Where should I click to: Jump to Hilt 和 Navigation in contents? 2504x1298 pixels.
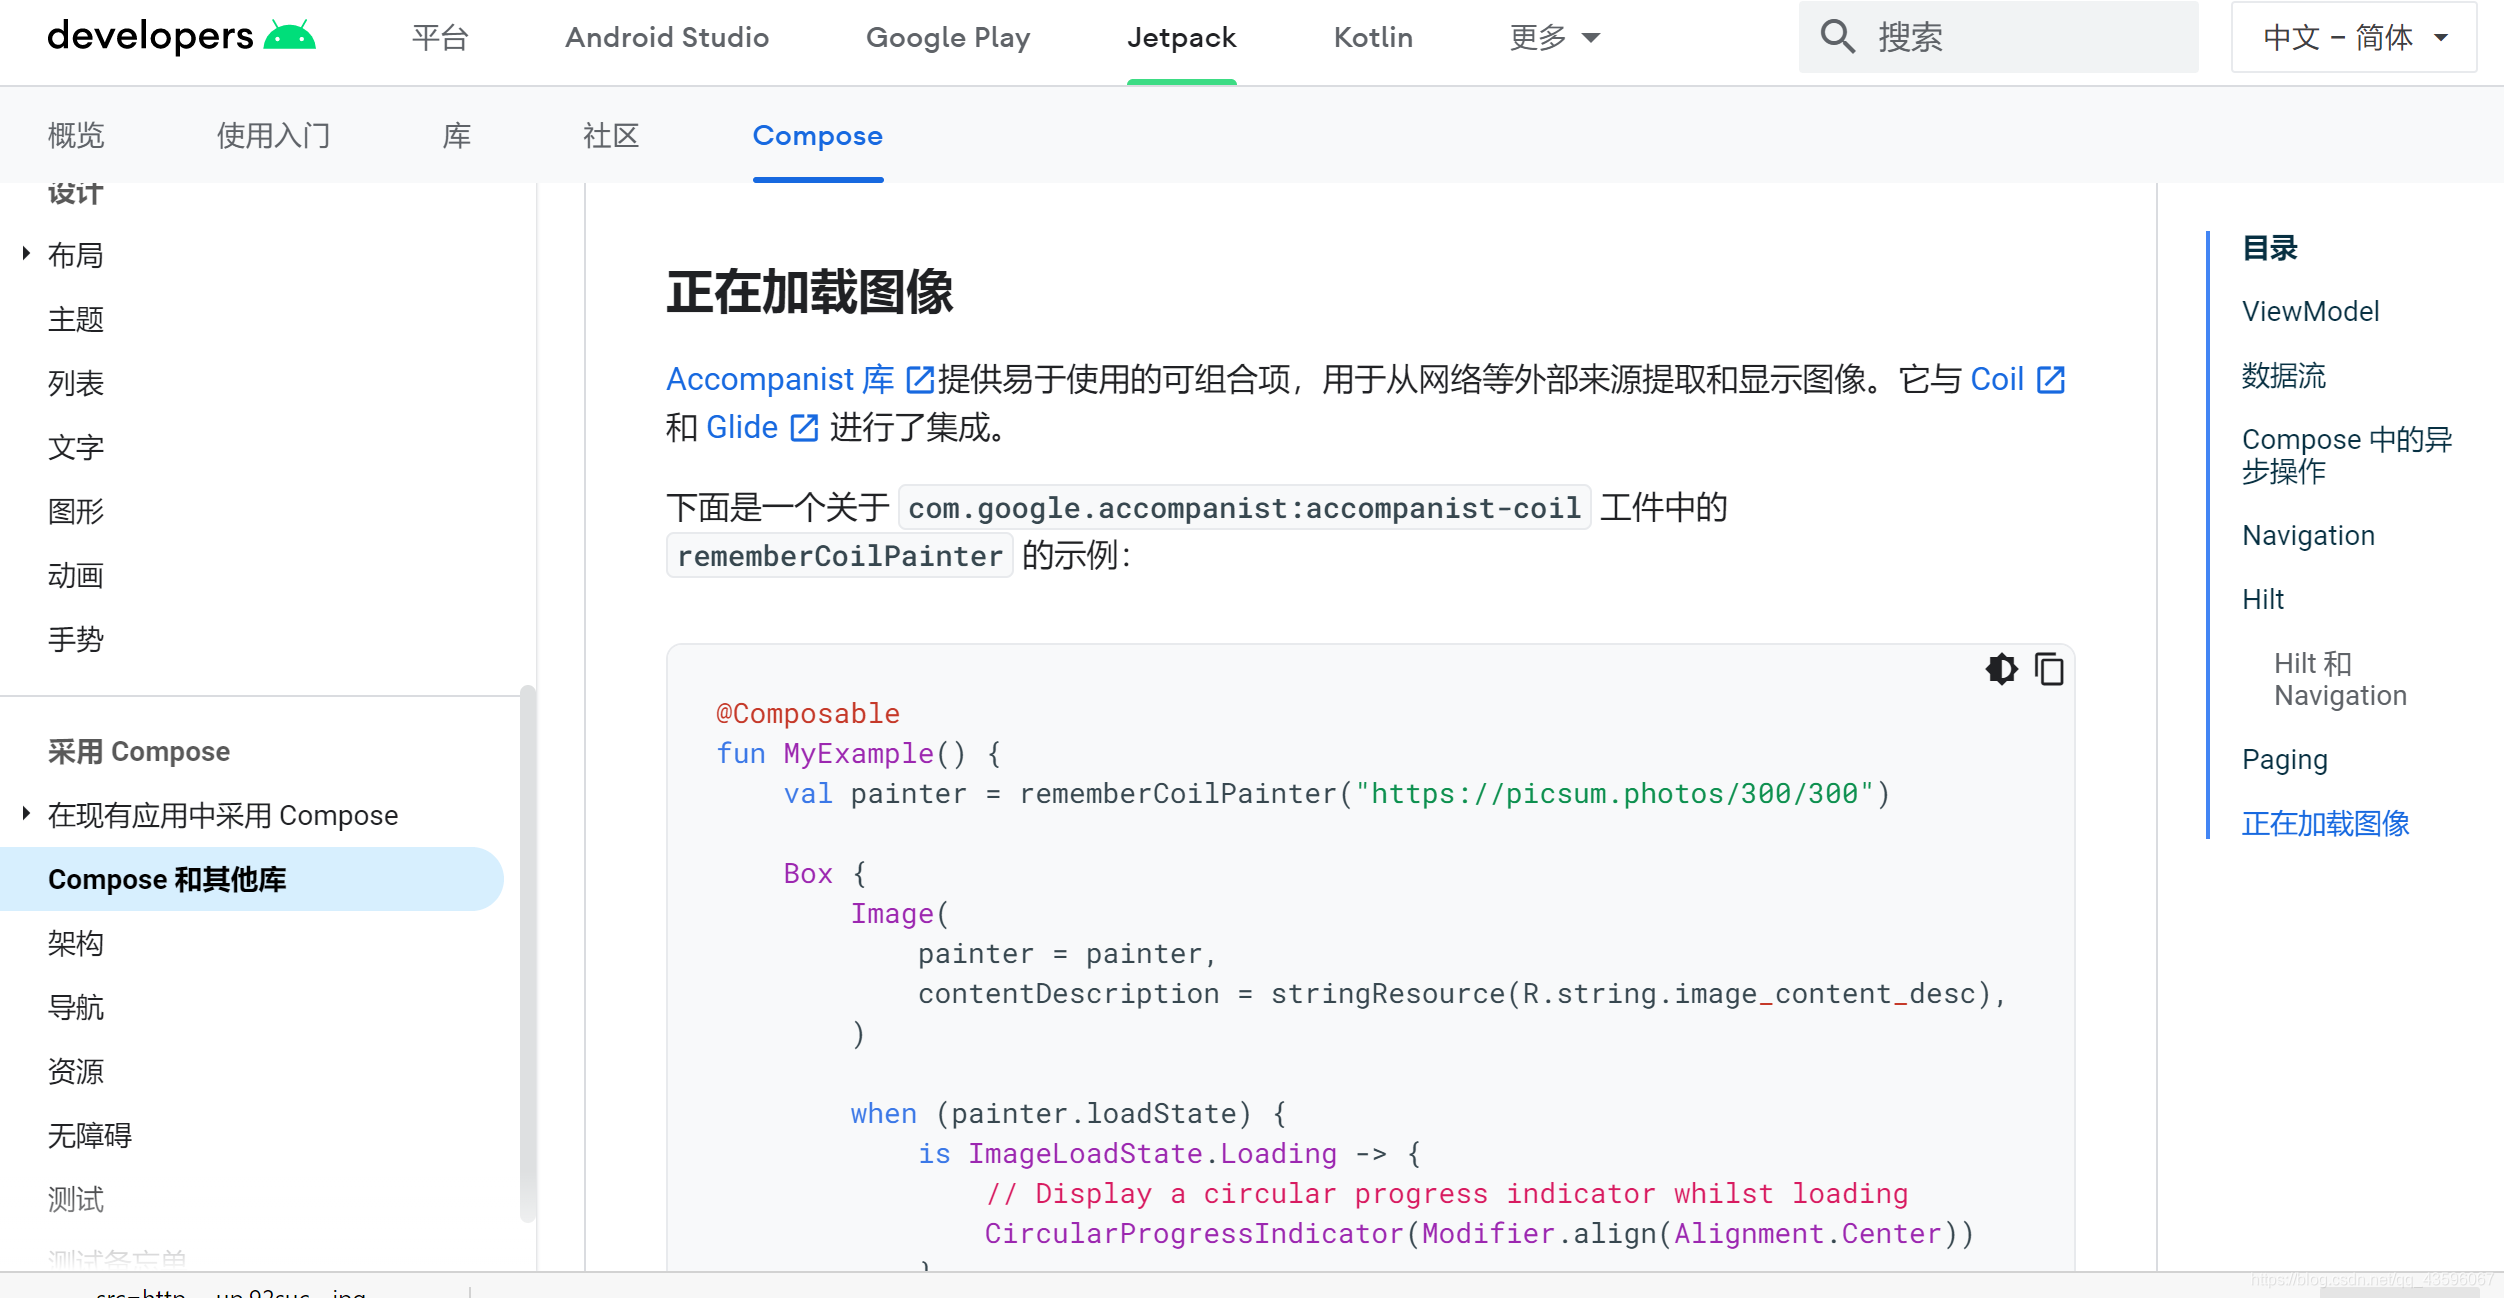[2340, 679]
